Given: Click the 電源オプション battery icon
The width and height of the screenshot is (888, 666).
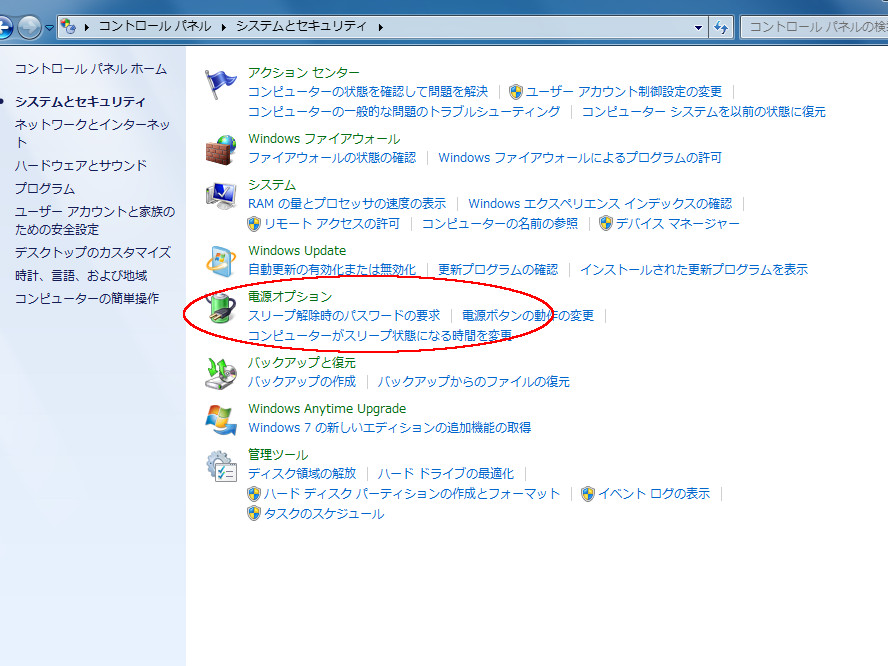Looking at the screenshot, I should (x=220, y=309).
